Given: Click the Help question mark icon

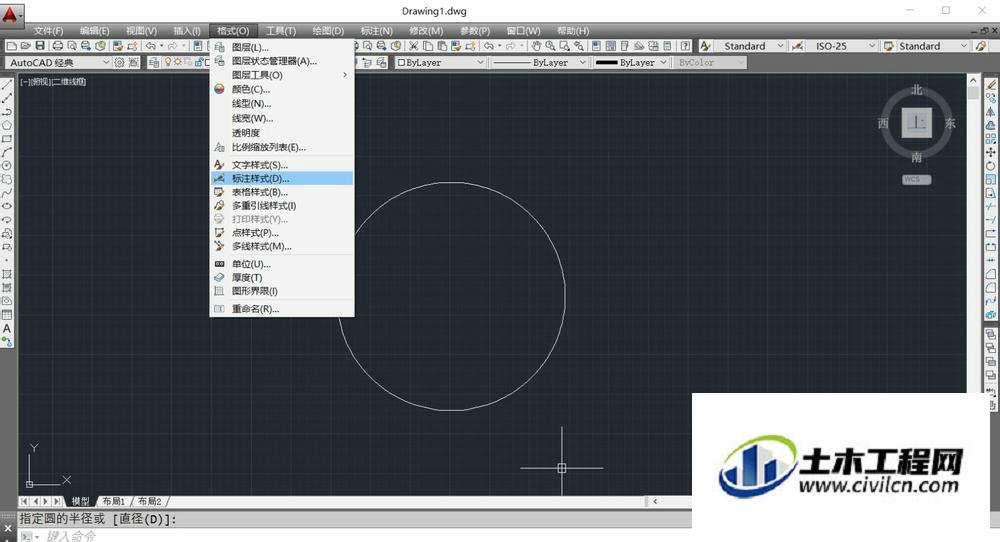Looking at the screenshot, I should pos(685,46).
